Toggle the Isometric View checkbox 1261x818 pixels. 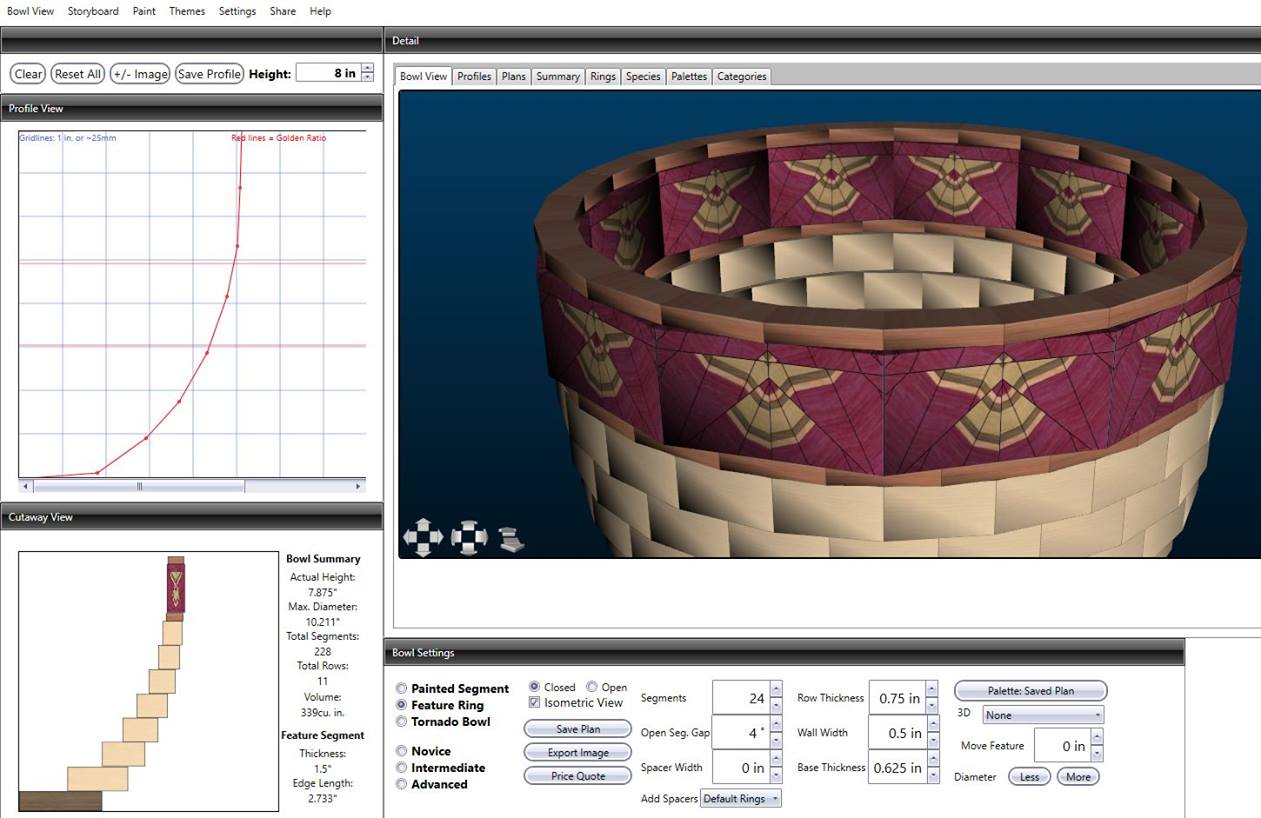tap(535, 703)
